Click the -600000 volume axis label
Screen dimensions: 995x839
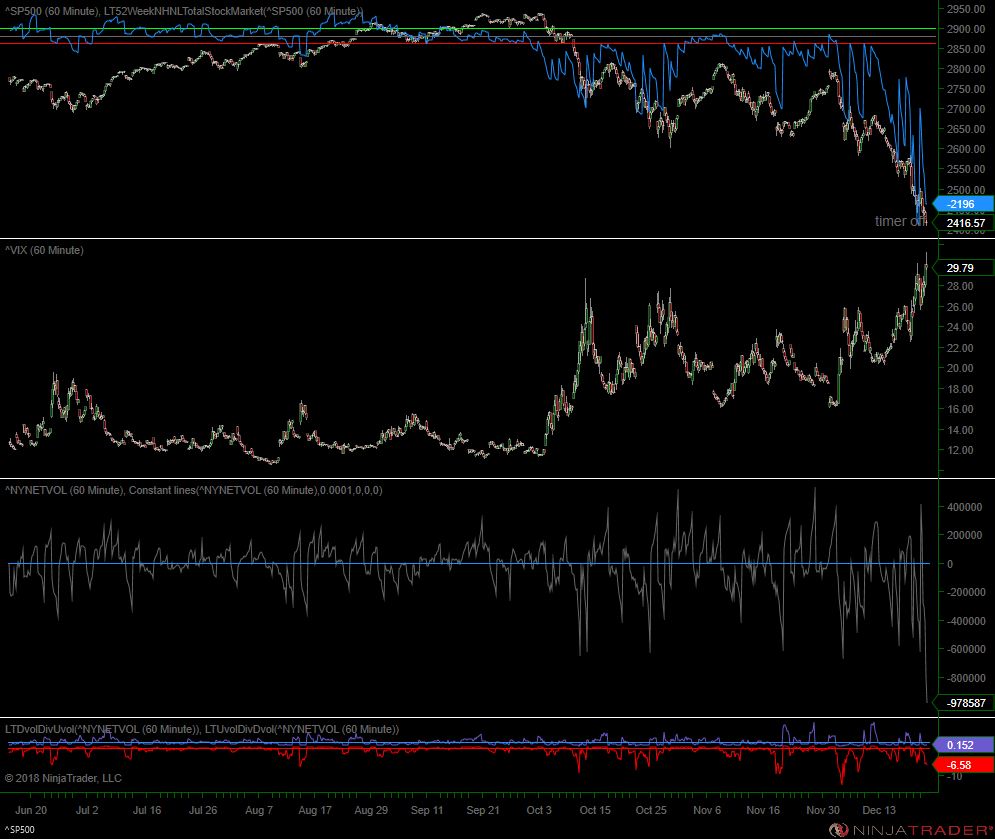(x=966, y=649)
